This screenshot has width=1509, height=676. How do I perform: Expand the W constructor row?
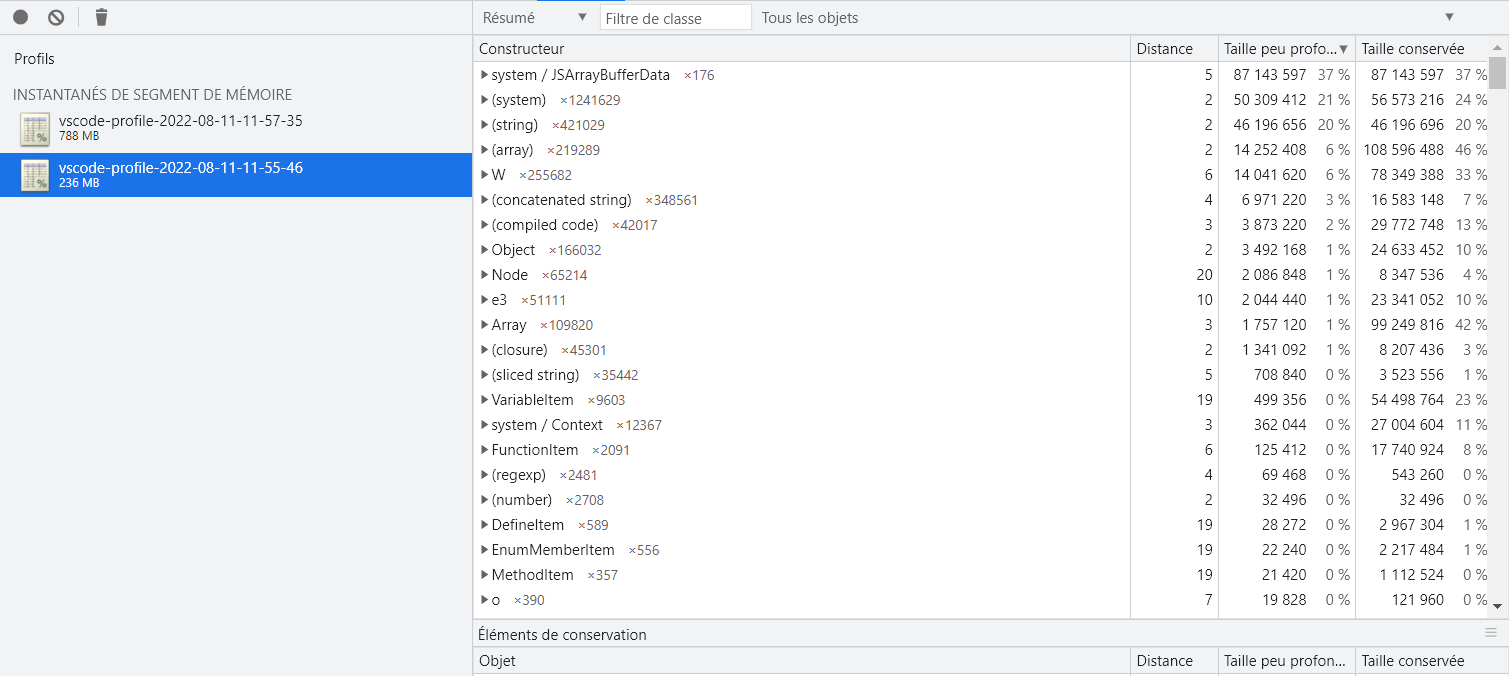coord(484,175)
